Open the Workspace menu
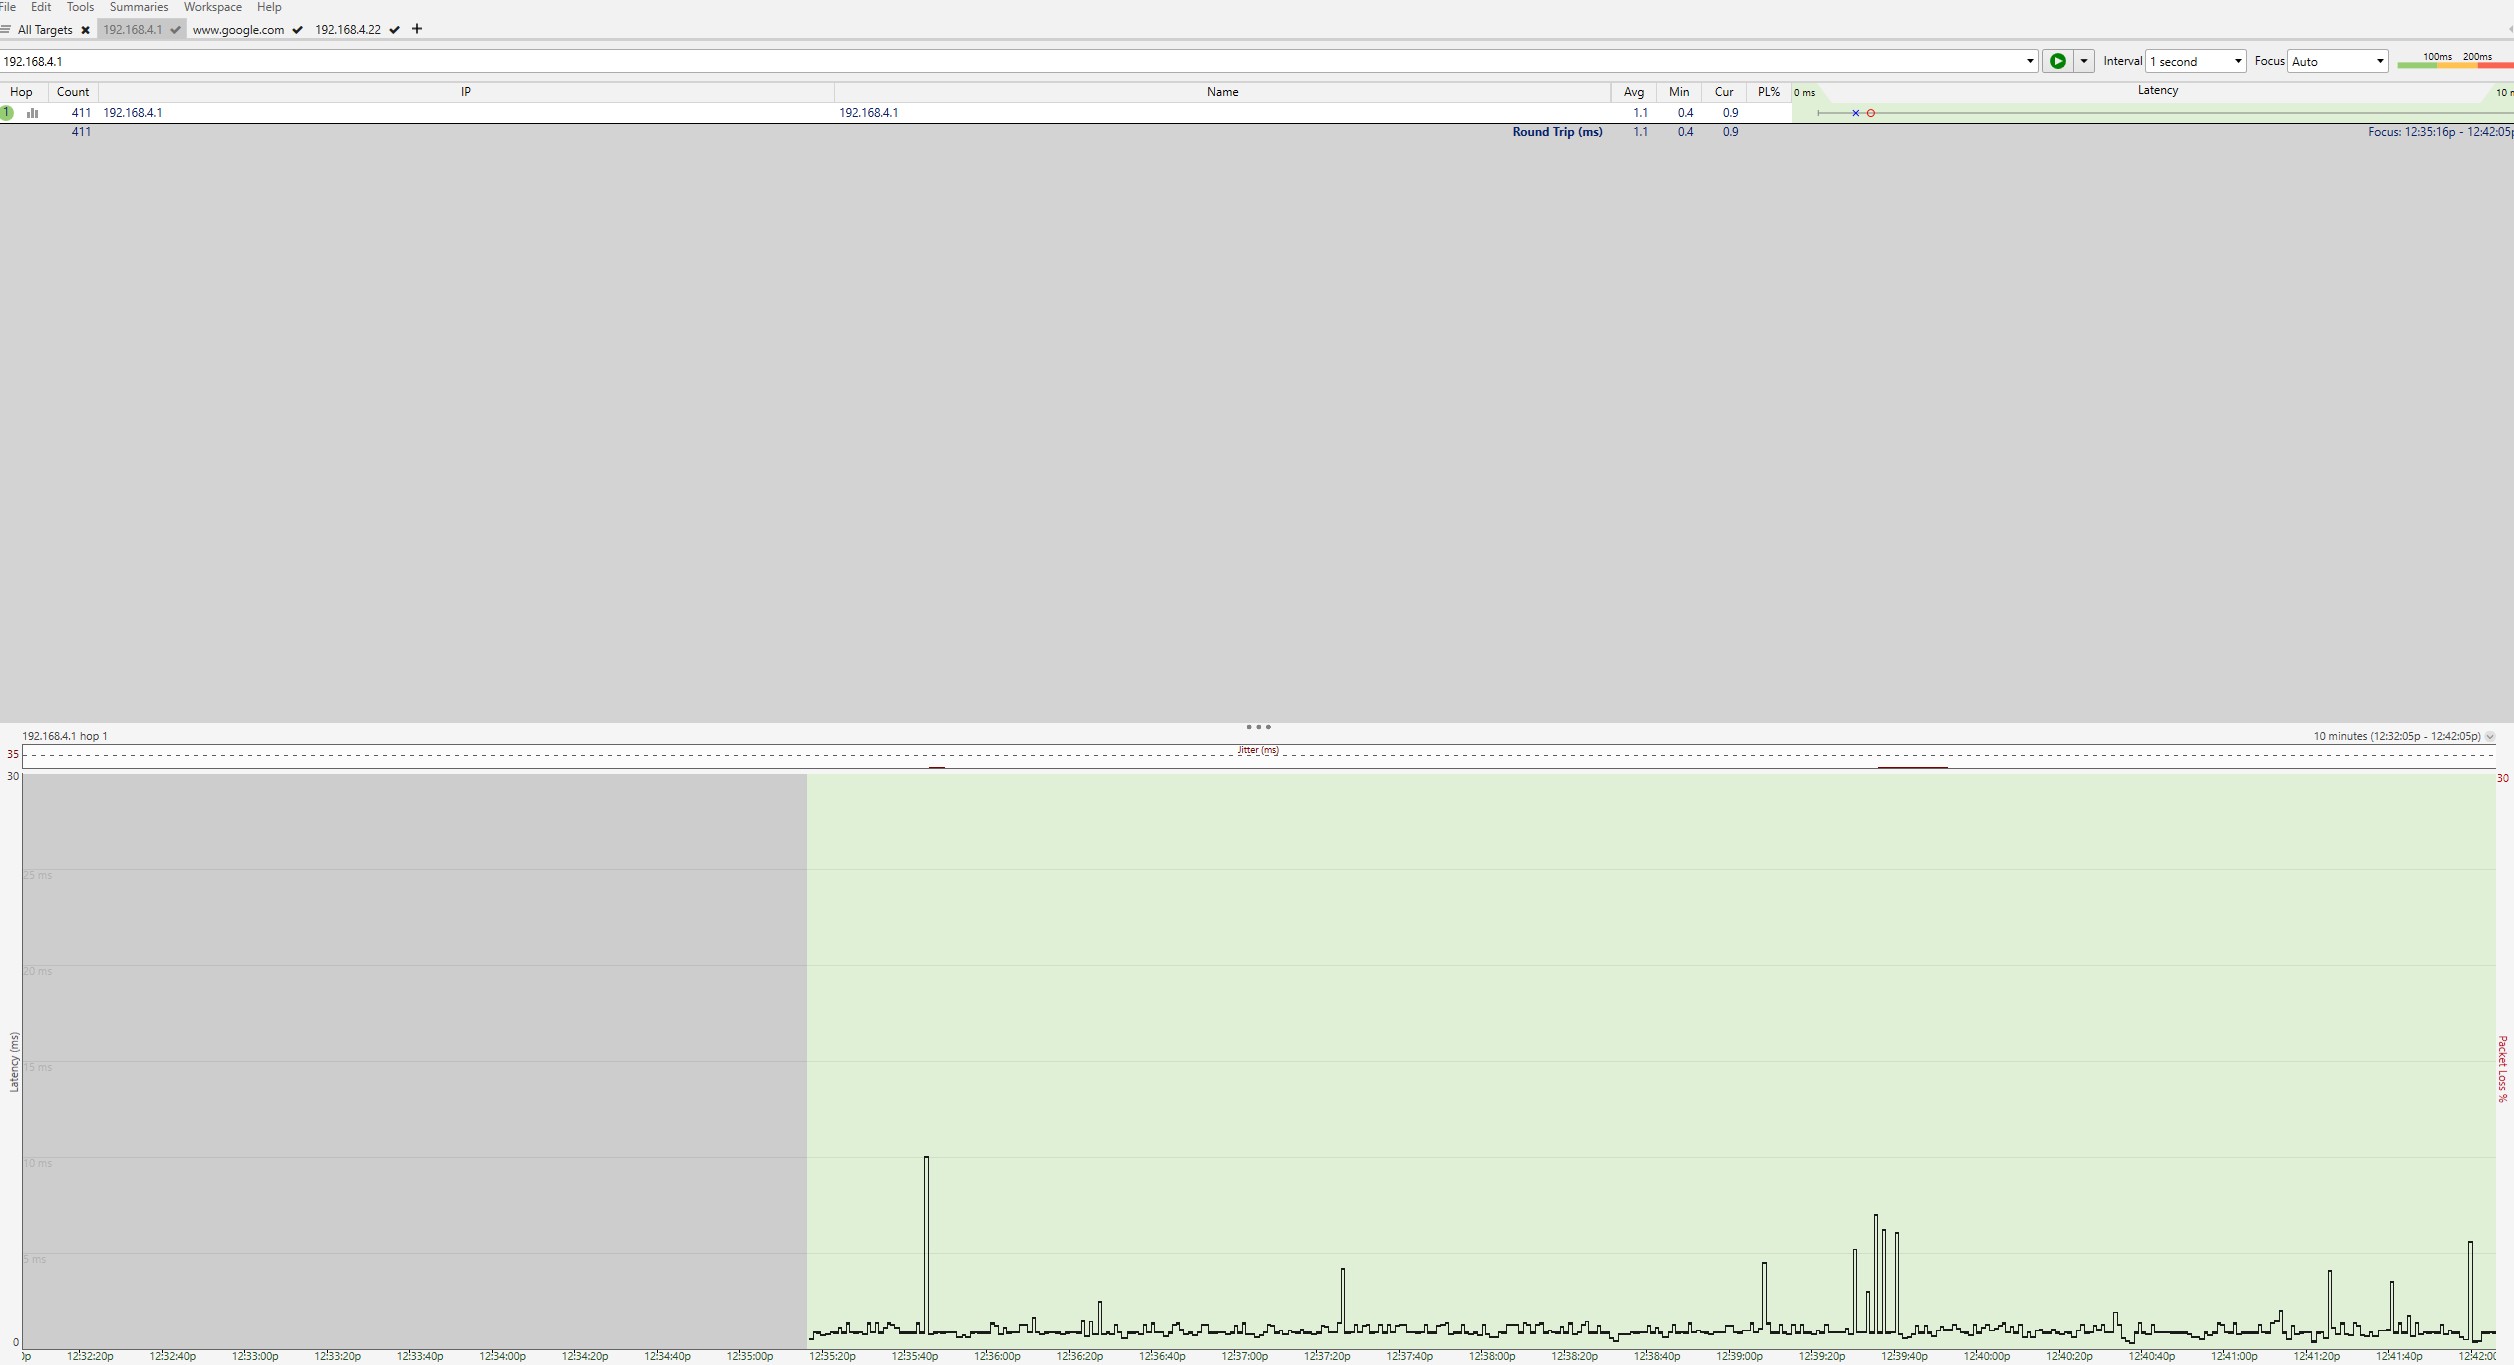This screenshot has width=2514, height=1365. coord(212,7)
